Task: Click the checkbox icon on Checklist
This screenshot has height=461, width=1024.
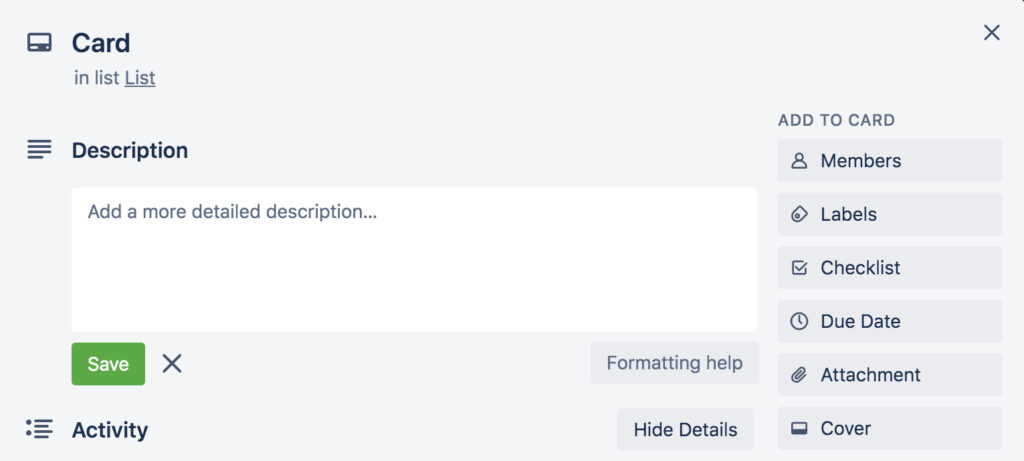Action: click(799, 268)
